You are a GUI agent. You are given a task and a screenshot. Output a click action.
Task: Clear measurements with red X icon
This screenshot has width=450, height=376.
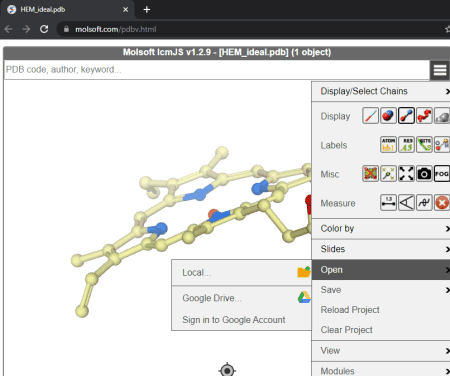click(x=442, y=203)
